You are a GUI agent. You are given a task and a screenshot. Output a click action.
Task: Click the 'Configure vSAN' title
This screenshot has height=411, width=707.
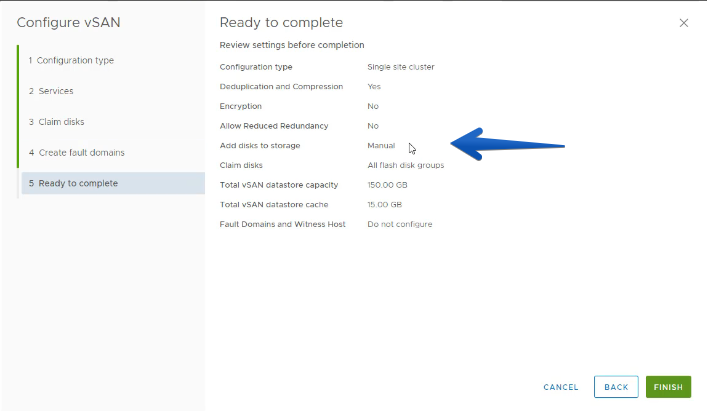(69, 23)
